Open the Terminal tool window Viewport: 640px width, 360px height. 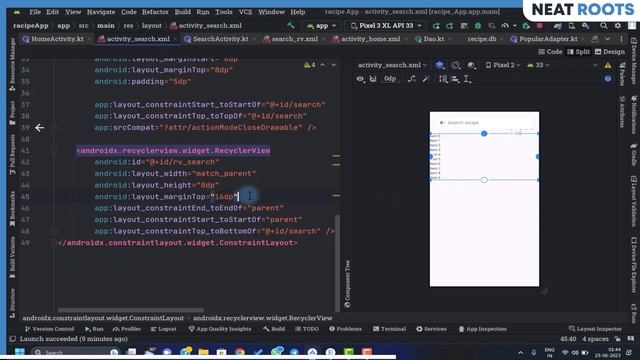tap(389, 329)
